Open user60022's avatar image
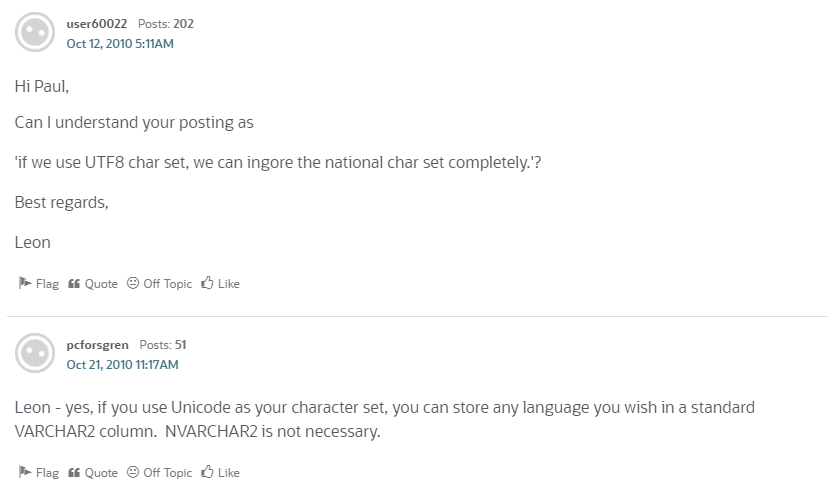The width and height of the screenshot is (828, 502). click(x=35, y=33)
